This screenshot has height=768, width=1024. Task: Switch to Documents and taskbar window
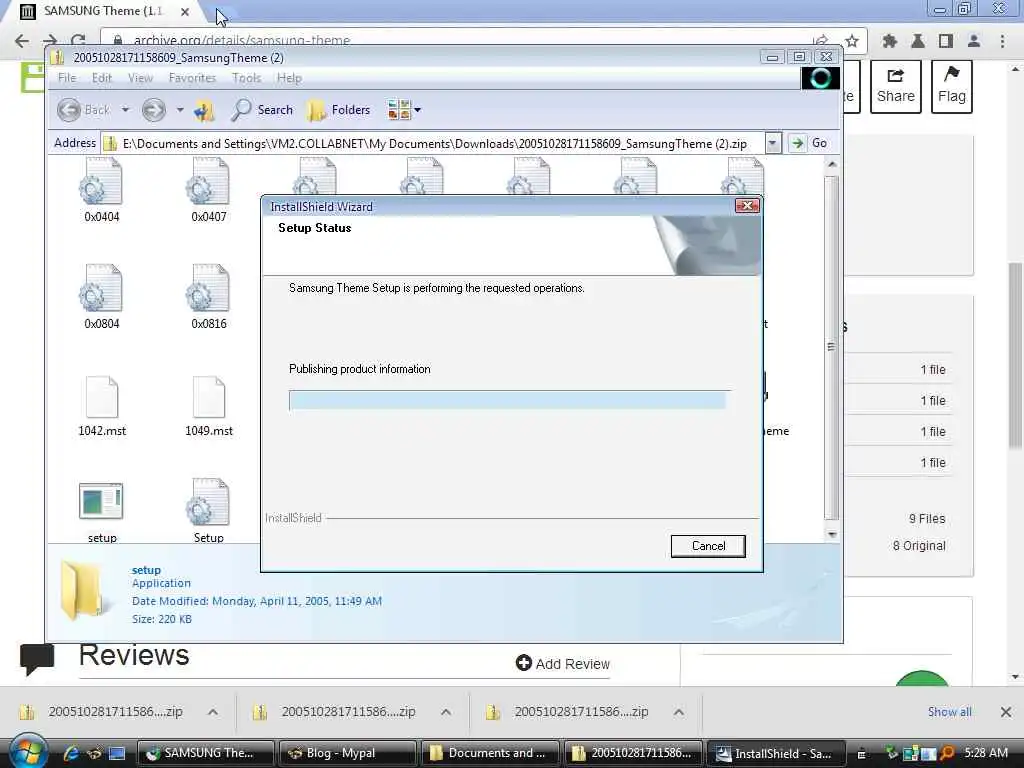tap(490, 753)
